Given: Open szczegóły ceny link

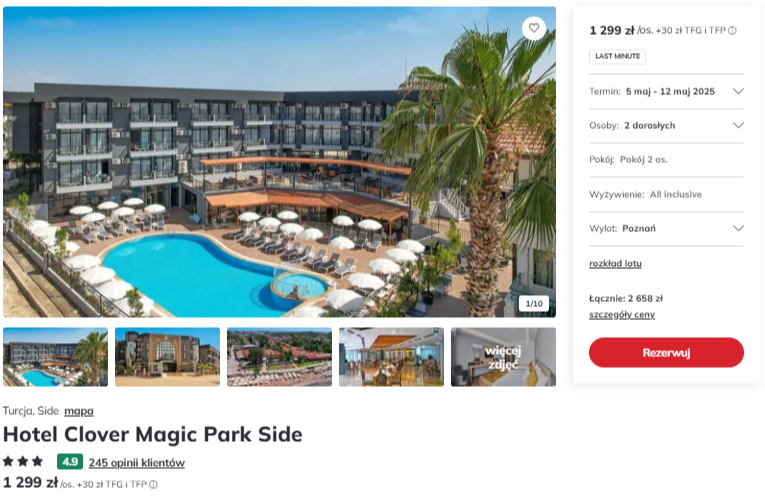Looking at the screenshot, I should [x=622, y=315].
